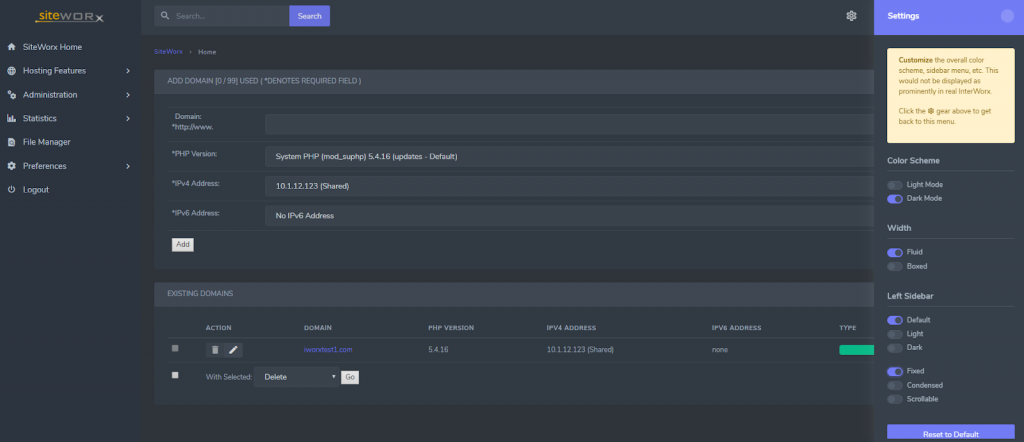
Task: Click the File Manager document icon
Action: point(11,142)
